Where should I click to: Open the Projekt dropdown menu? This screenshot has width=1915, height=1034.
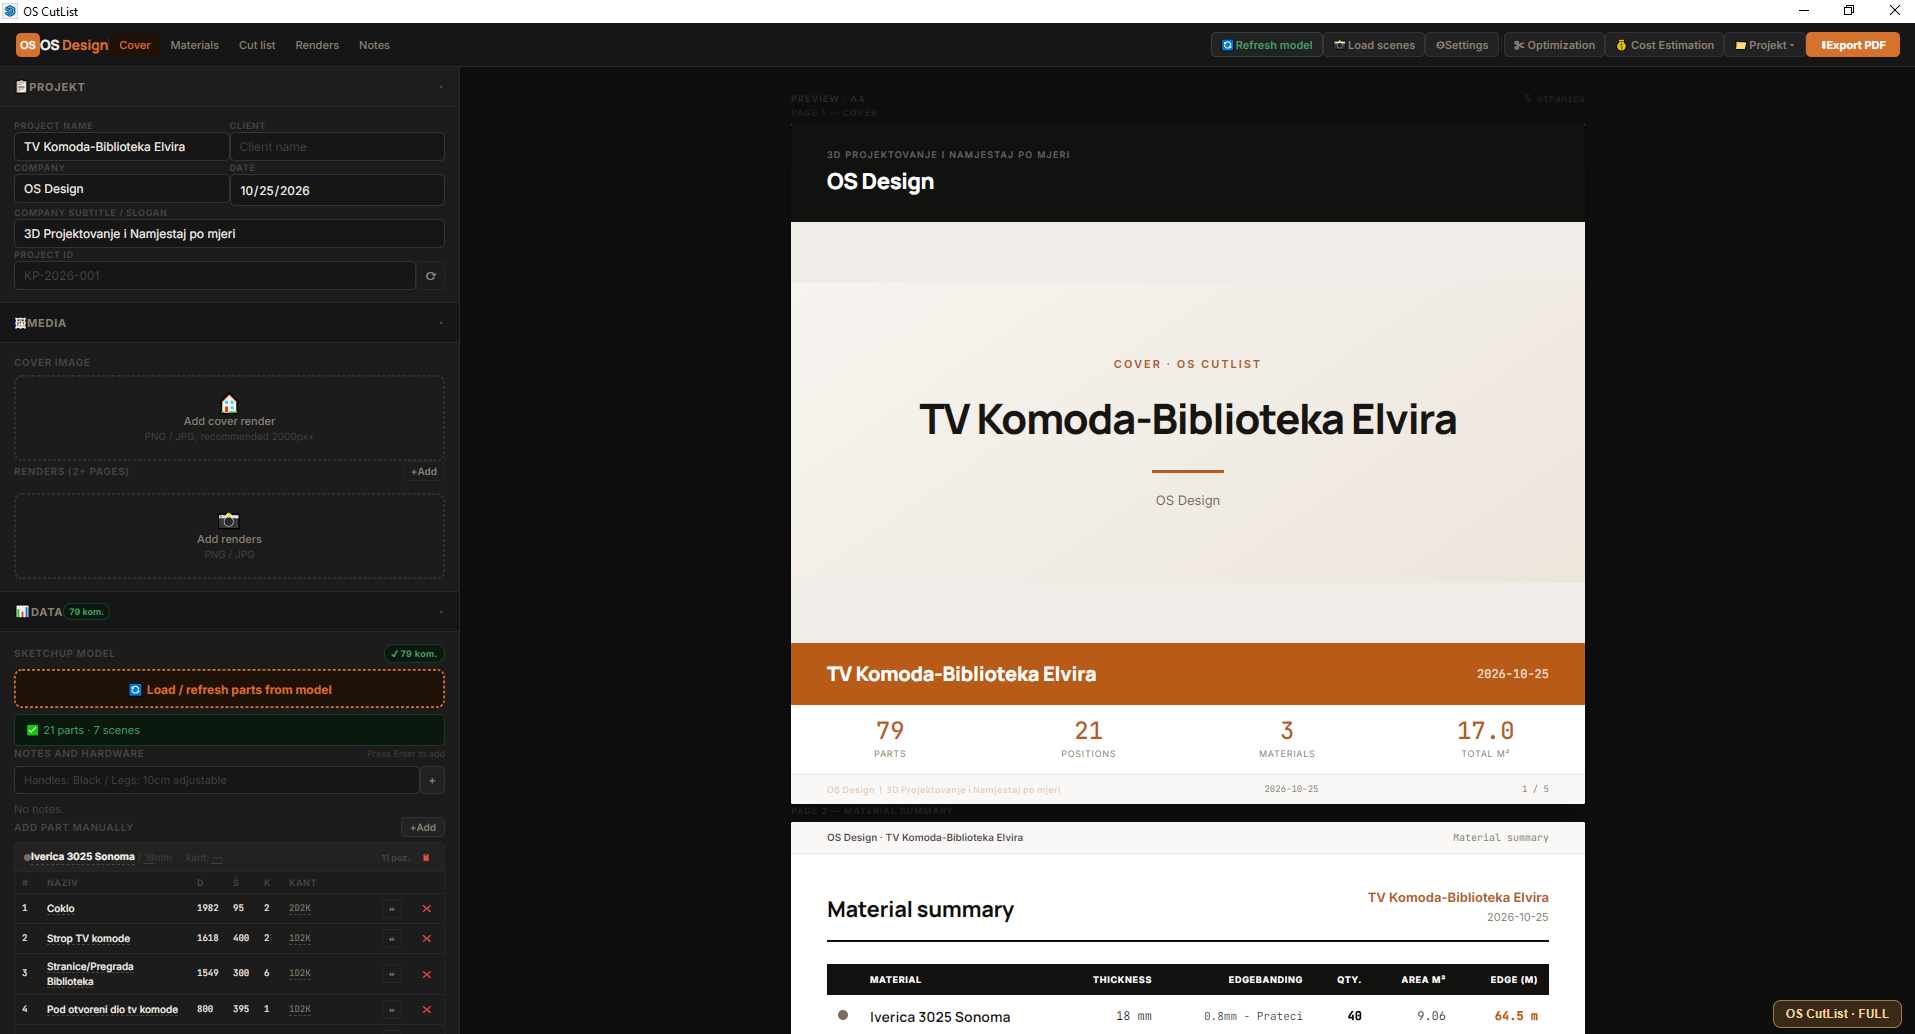click(x=1765, y=45)
